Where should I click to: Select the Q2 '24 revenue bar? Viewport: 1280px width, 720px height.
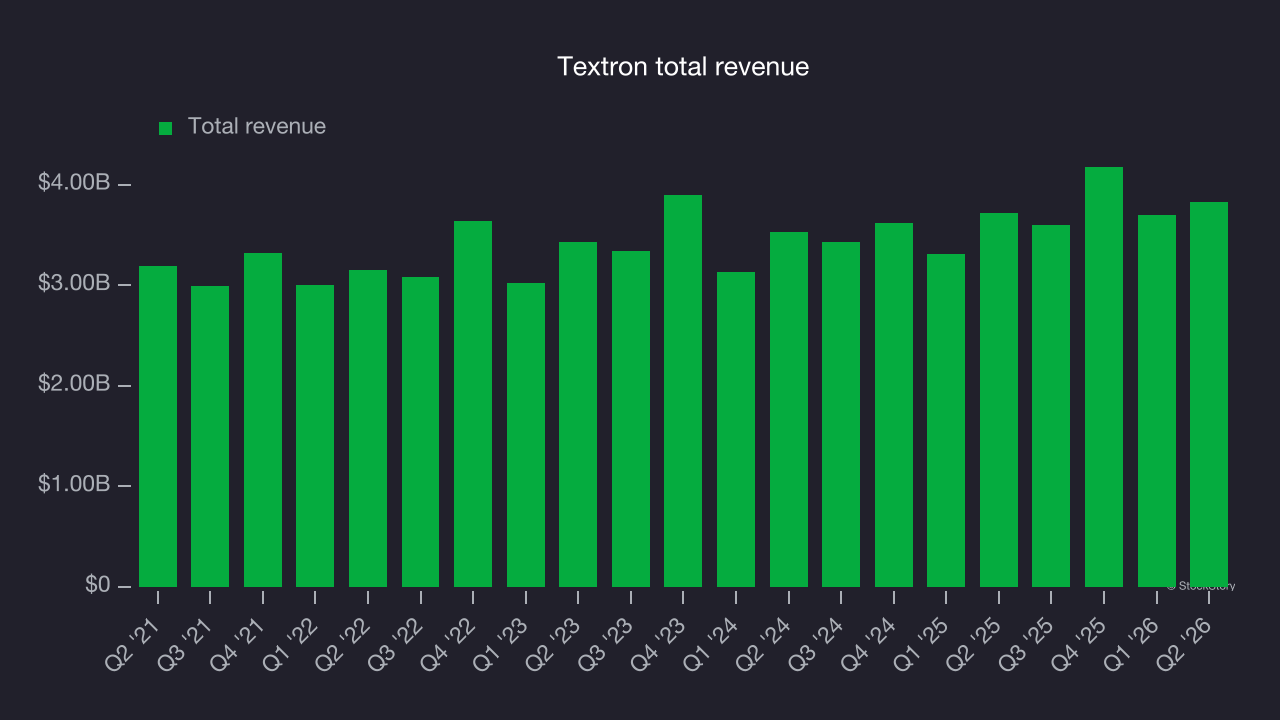point(789,409)
